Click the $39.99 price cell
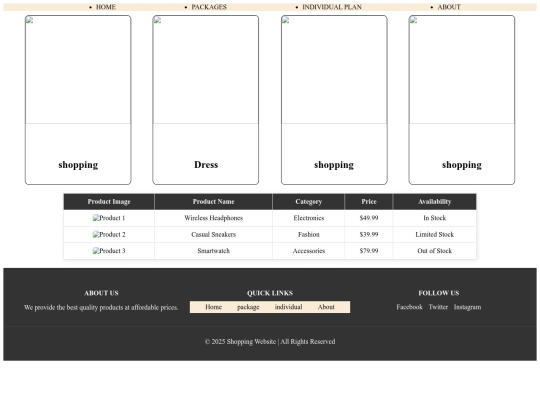Screen dimensions: 540x405 coord(369,235)
